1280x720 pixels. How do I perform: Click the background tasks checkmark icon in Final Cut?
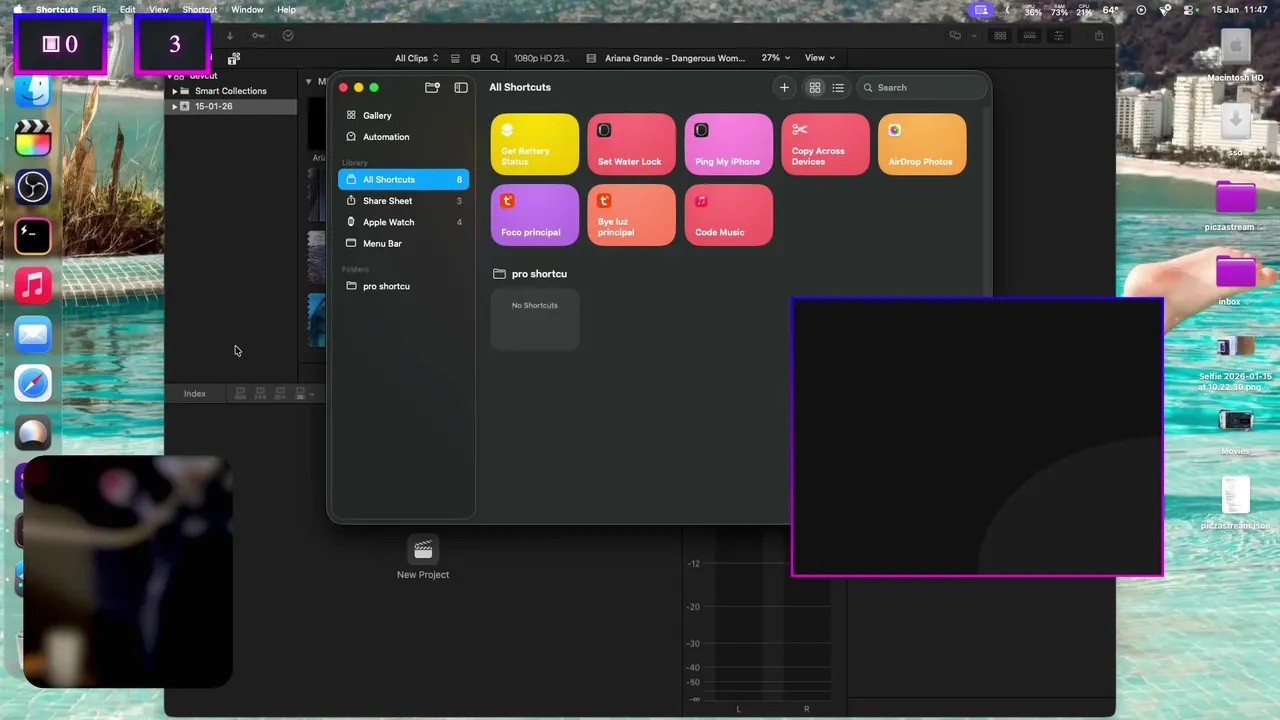[288, 36]
